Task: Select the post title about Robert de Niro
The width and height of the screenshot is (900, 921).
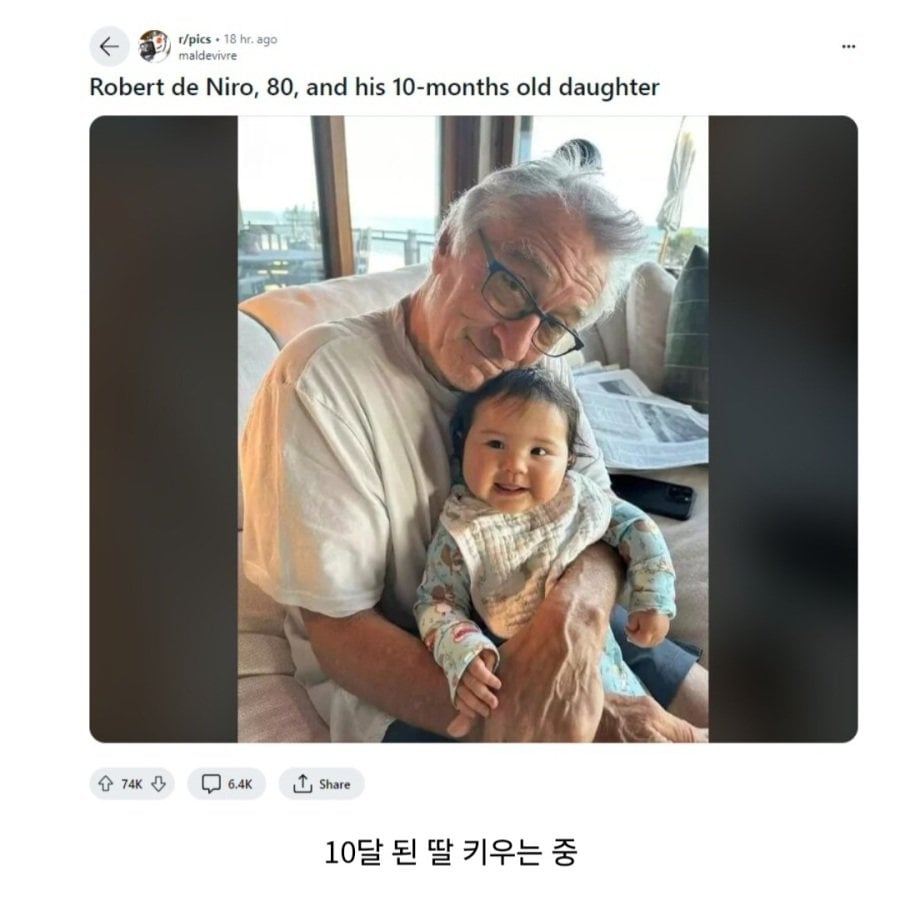Action: pyautogui.click(x=374, y=87)
